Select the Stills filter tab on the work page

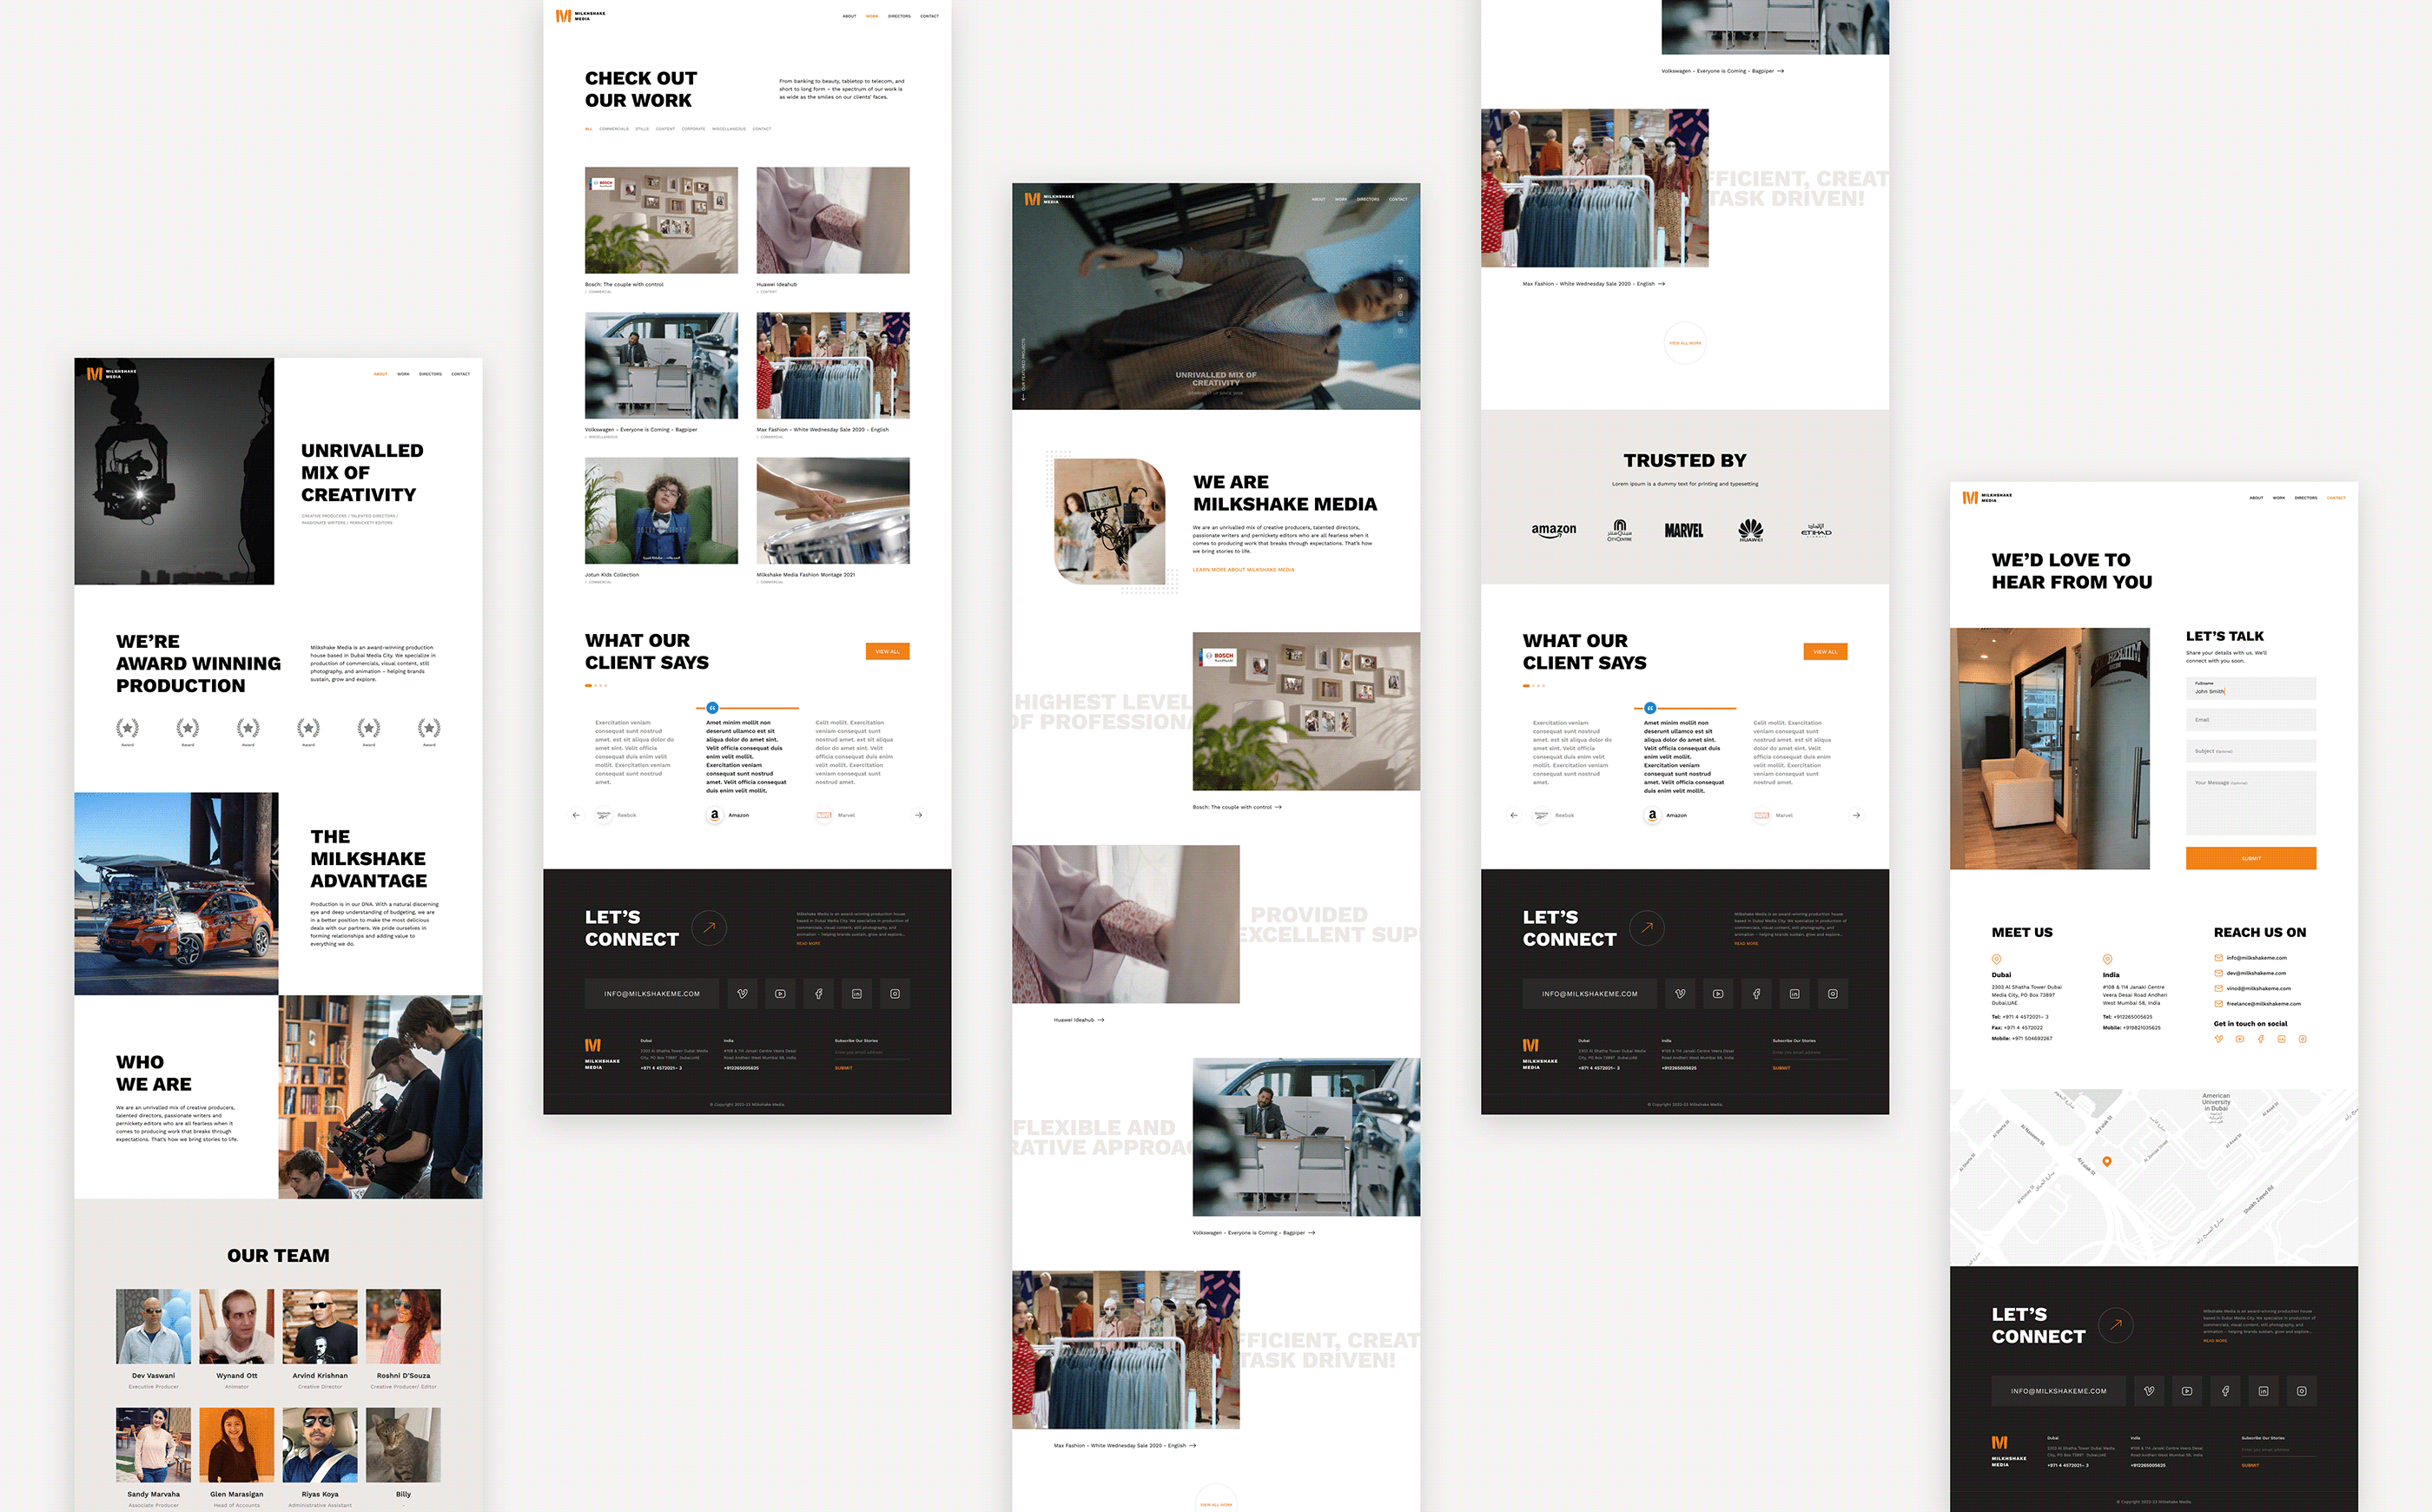[642, 129]
